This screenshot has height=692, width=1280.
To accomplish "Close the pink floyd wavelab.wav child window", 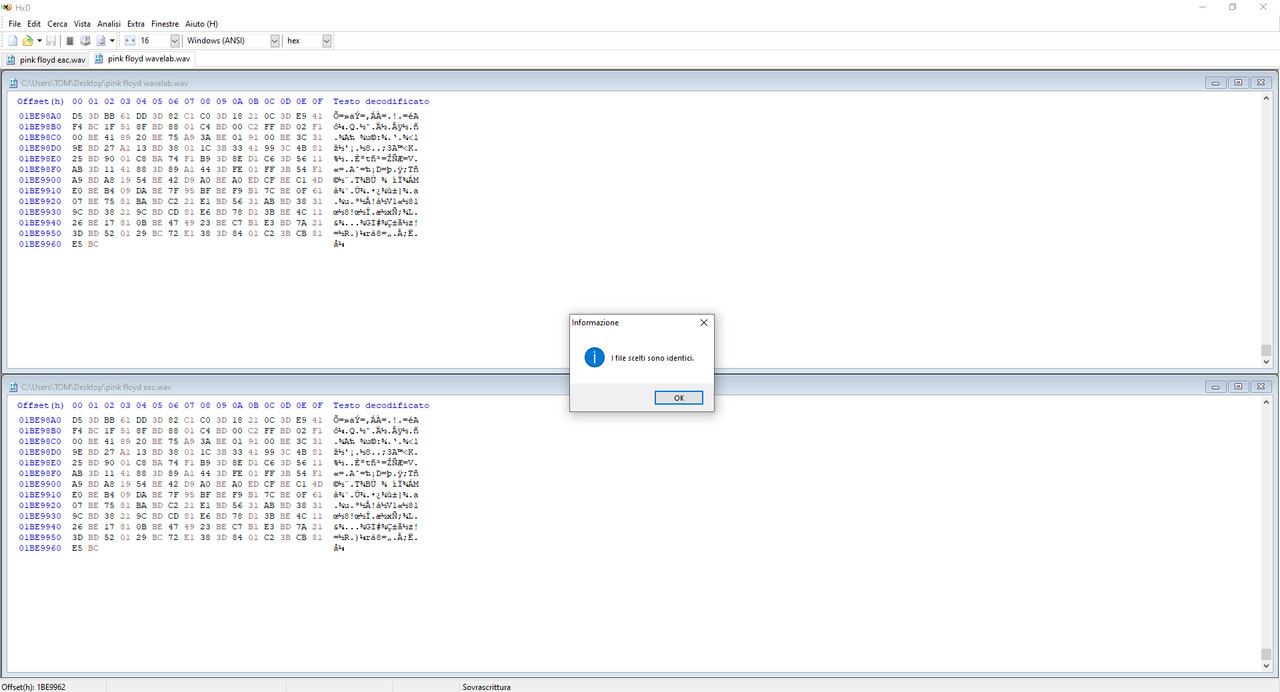I will click(1259, 83).
